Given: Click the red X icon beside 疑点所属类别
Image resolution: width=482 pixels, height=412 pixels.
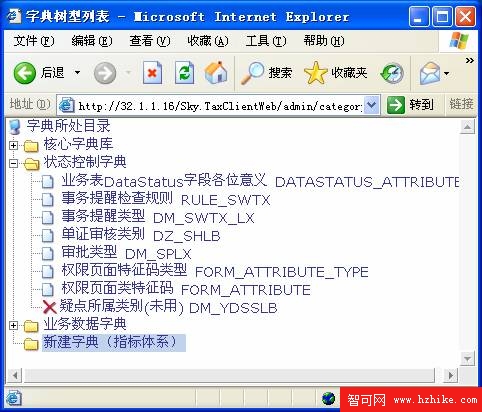Looking at the screenshot, I should tap(49, 307).
